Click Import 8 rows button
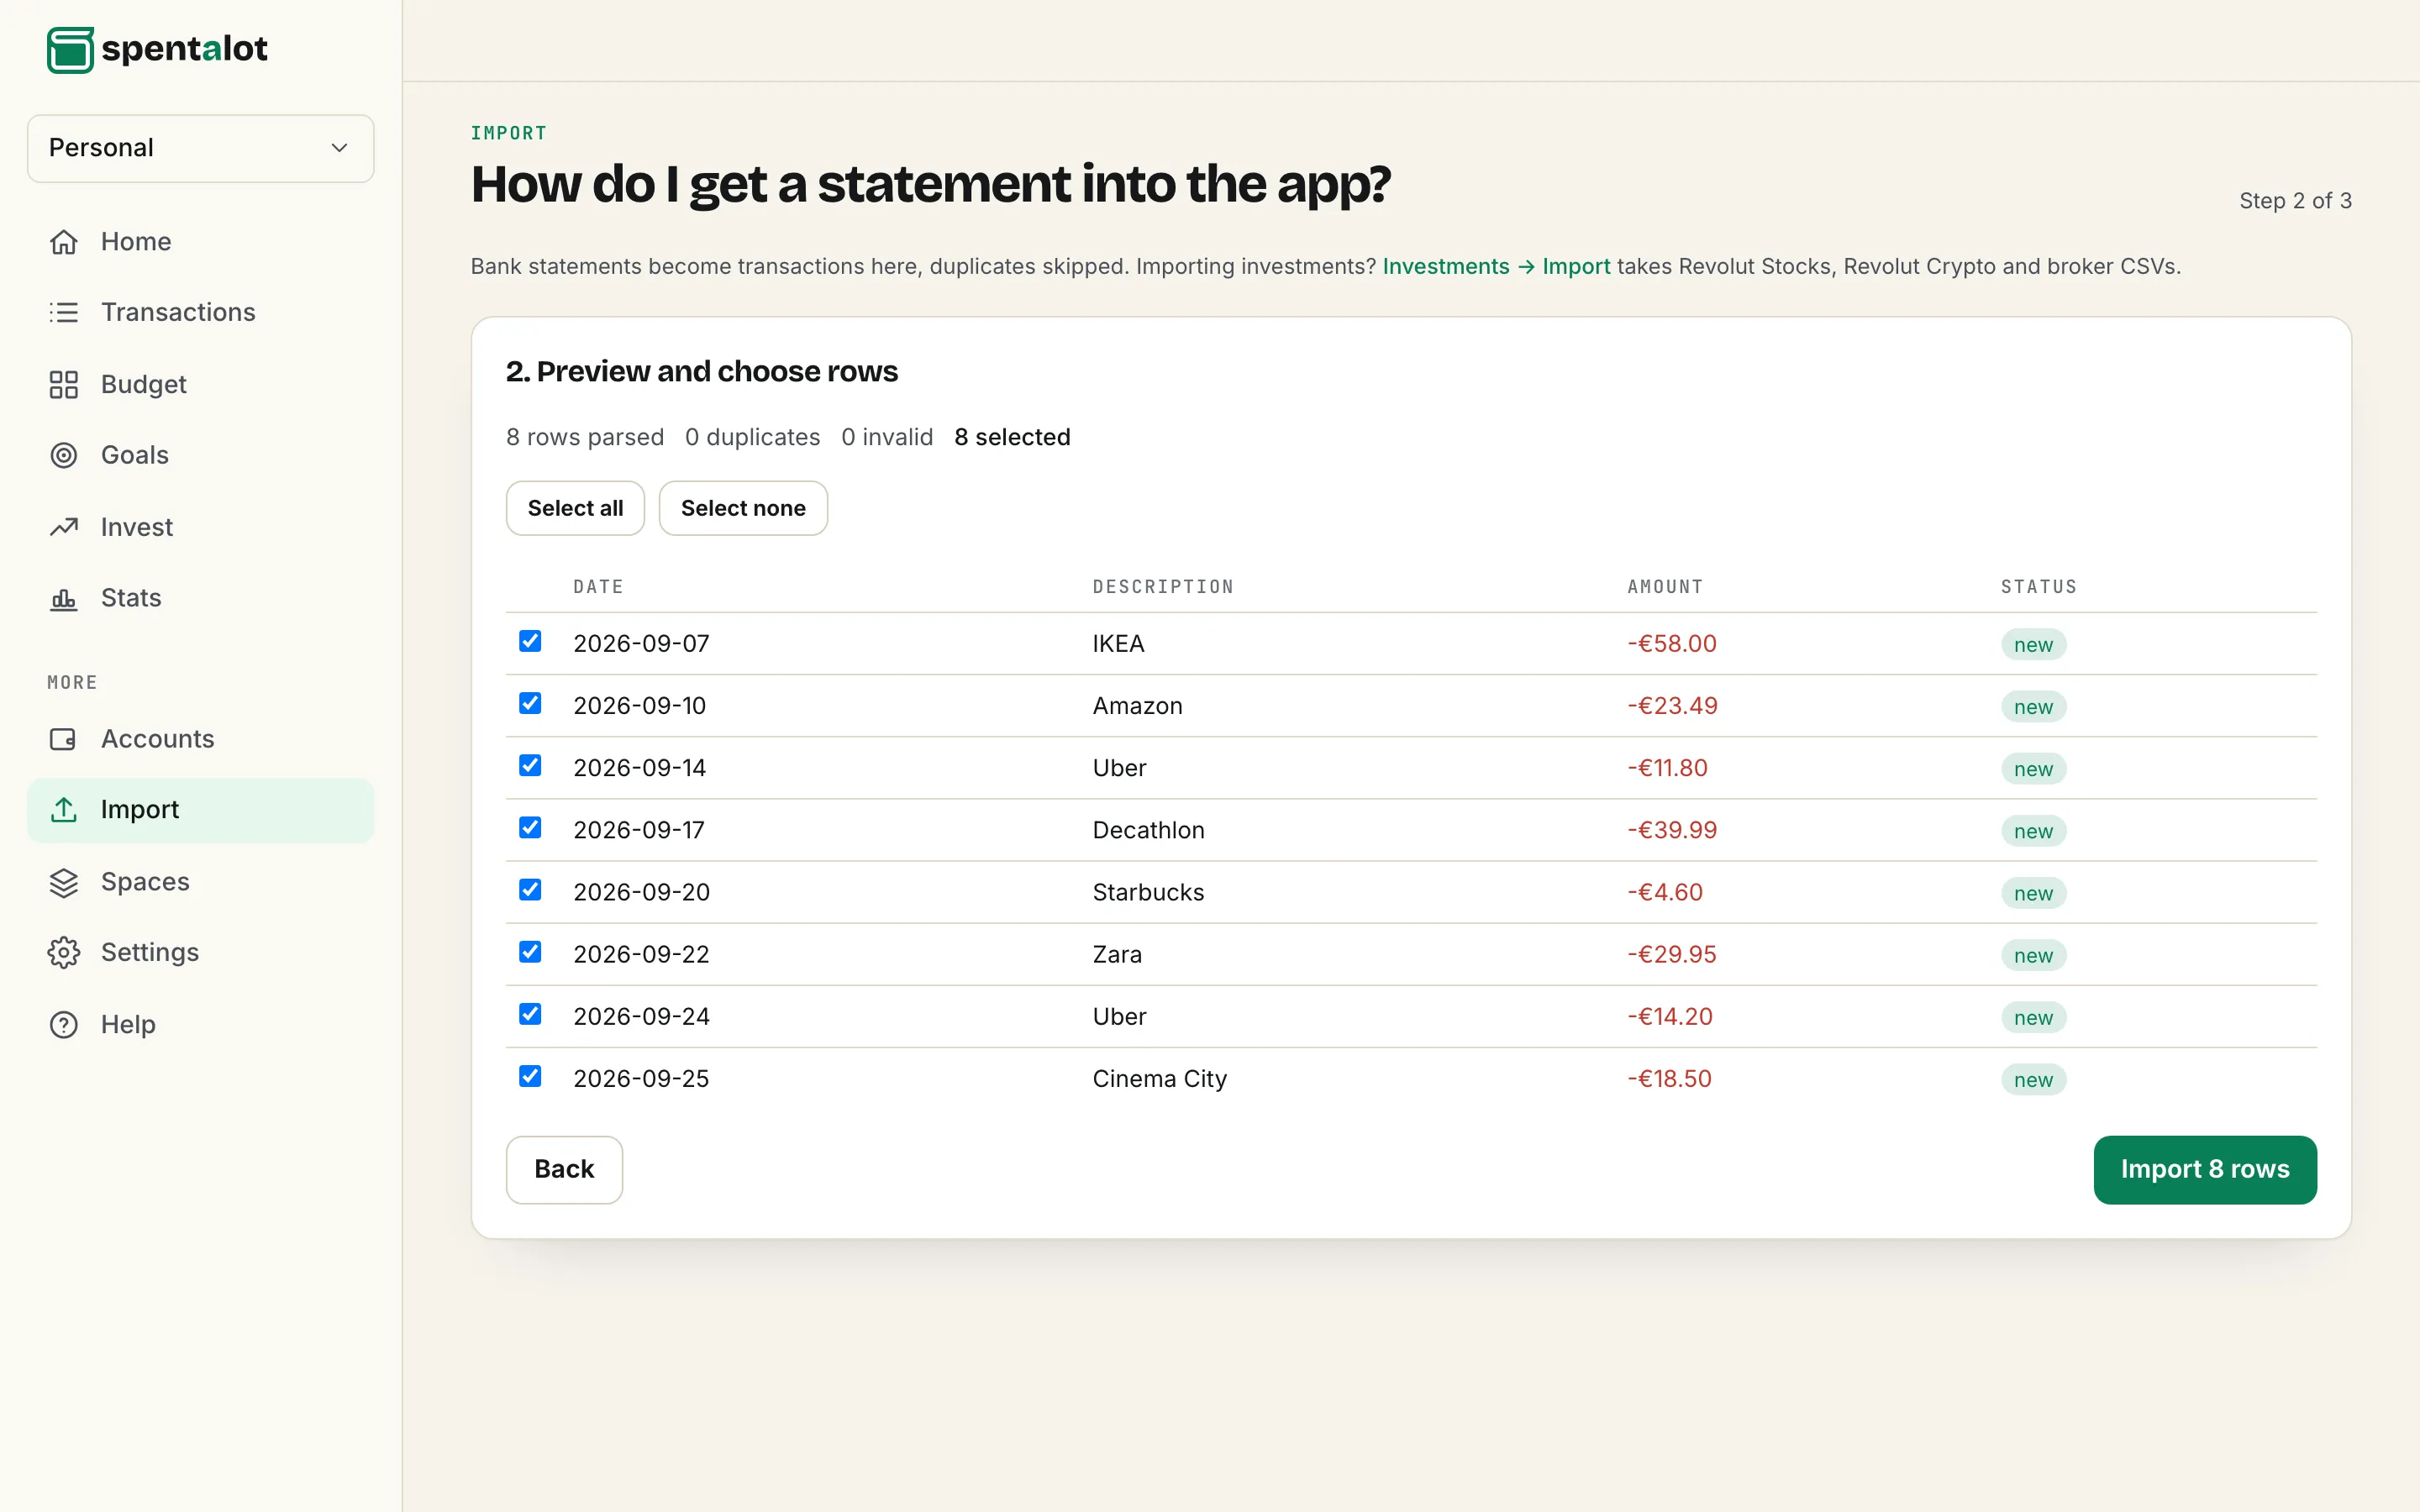Image resolution: width=2420 pixels, height=1512 pixels. 2205,1169
